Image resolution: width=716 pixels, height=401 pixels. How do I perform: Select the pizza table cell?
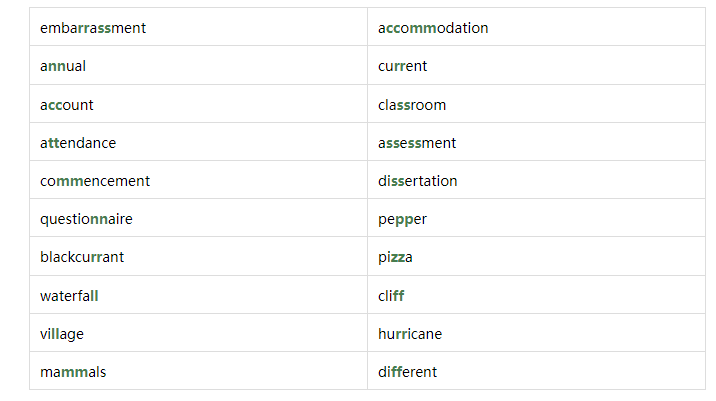(537, 256)
